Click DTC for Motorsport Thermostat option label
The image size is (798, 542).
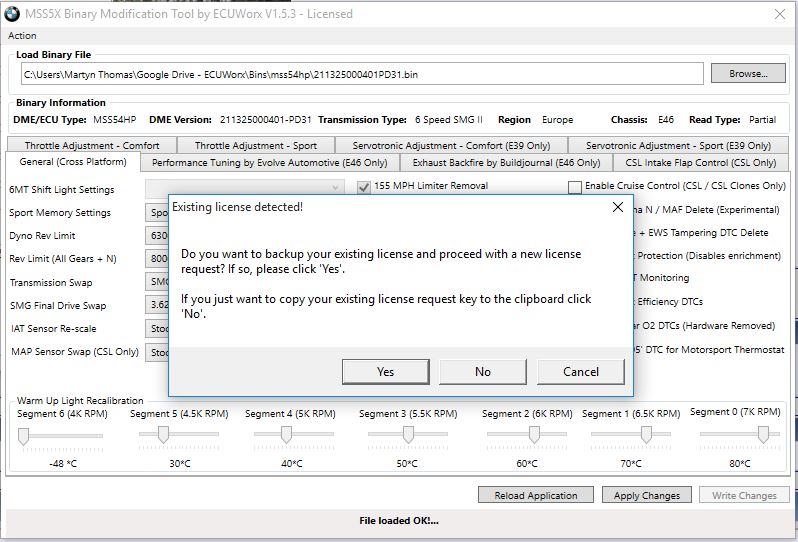pos(709,350)
